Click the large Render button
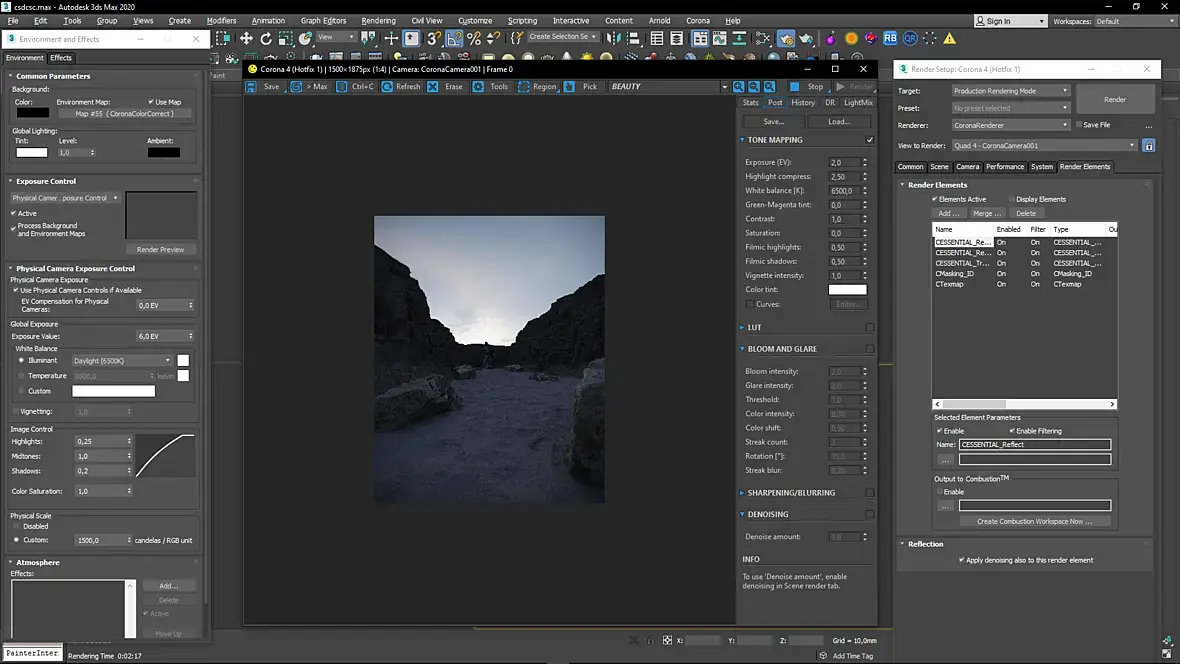1180x664 pixels. click(x=1115, y=99)
